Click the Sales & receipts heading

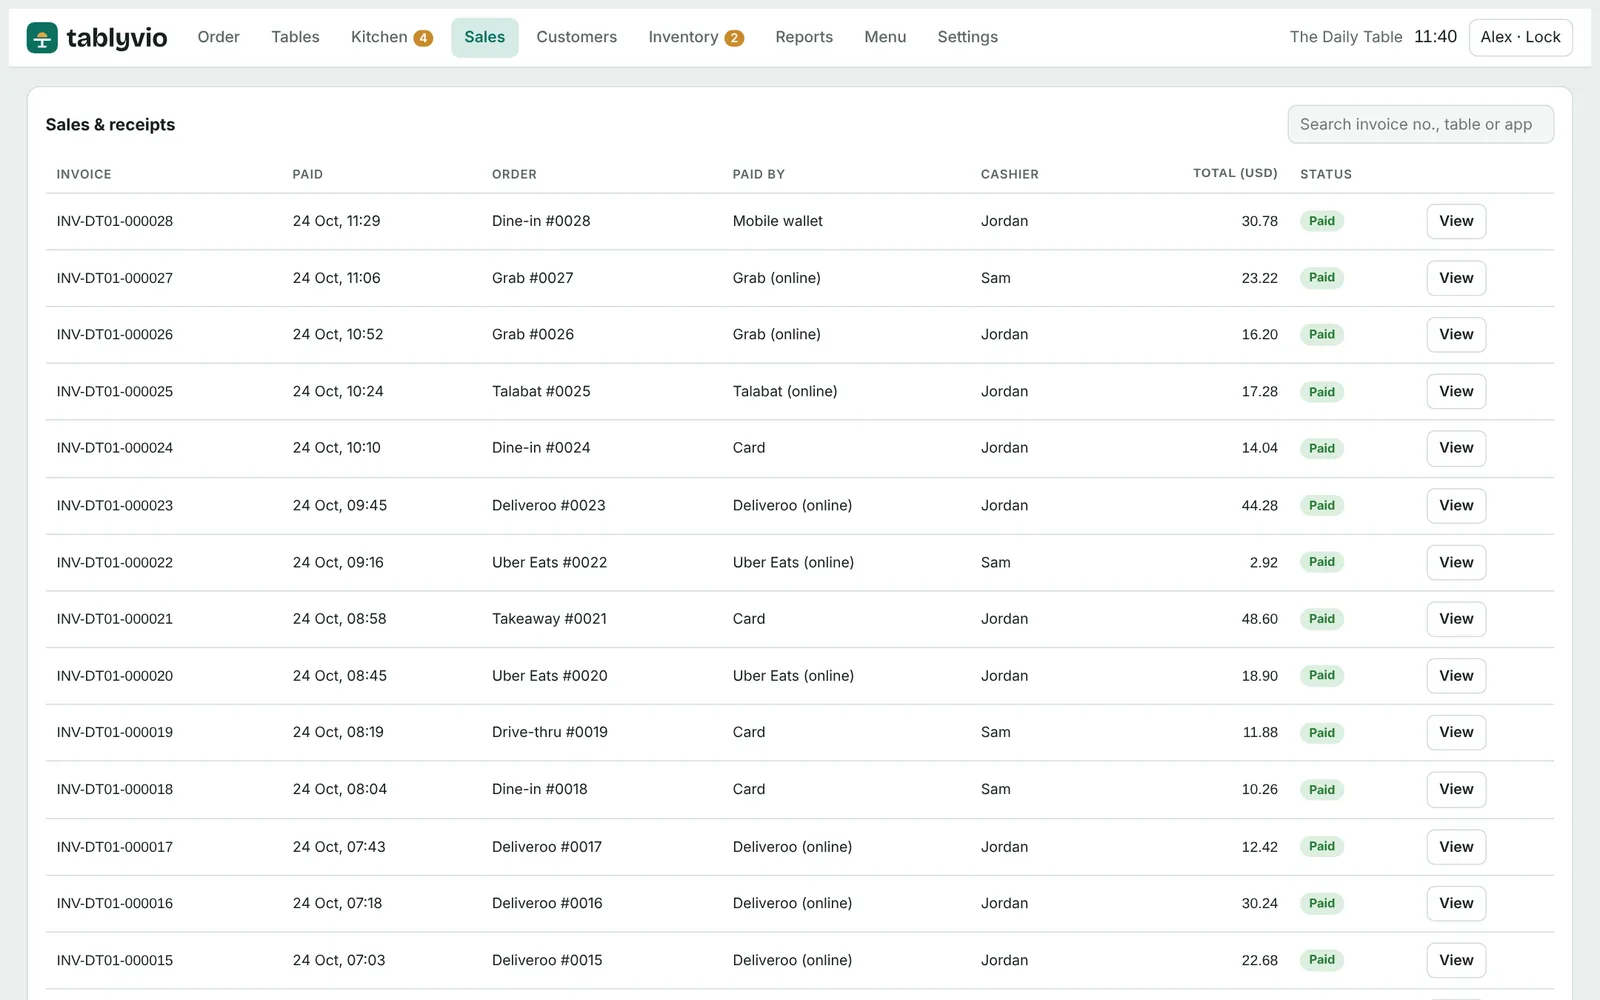[x=110, y=125]
